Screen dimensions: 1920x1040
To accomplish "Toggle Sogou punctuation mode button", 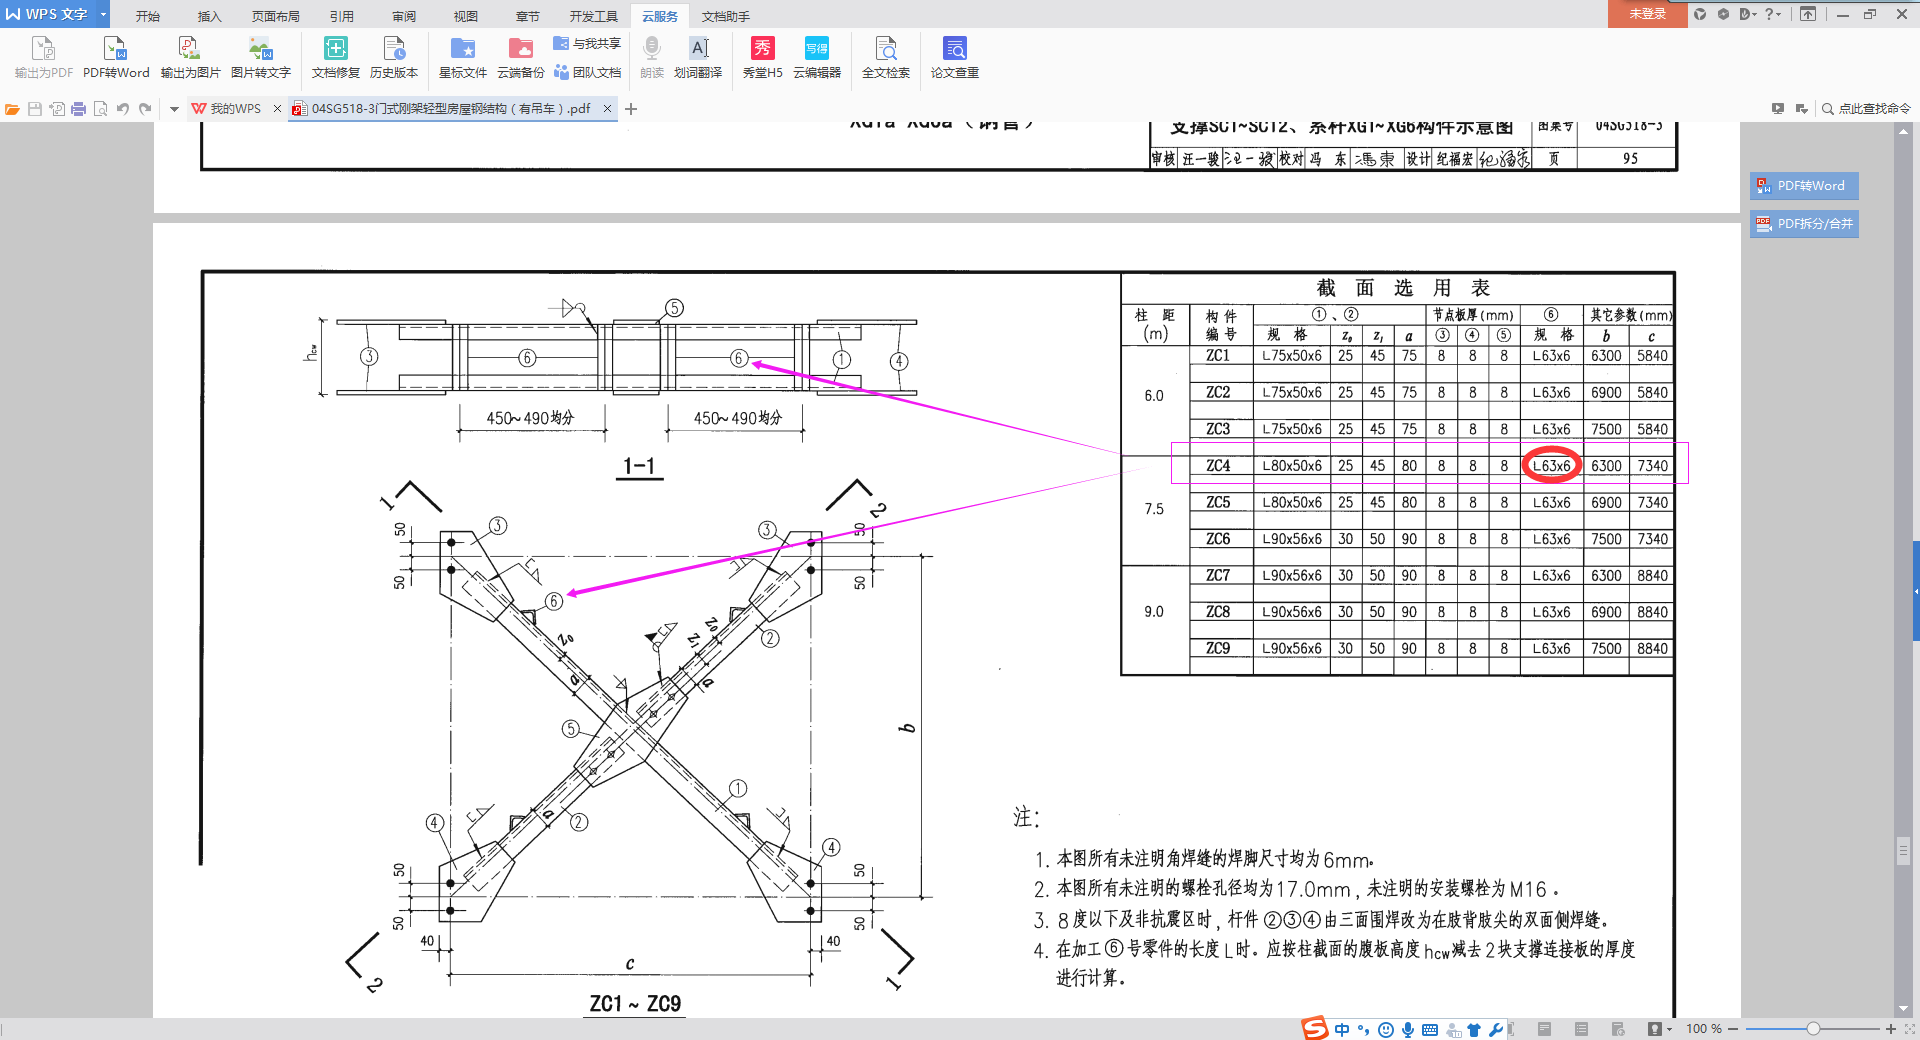I will (x=1364, y=1029).
